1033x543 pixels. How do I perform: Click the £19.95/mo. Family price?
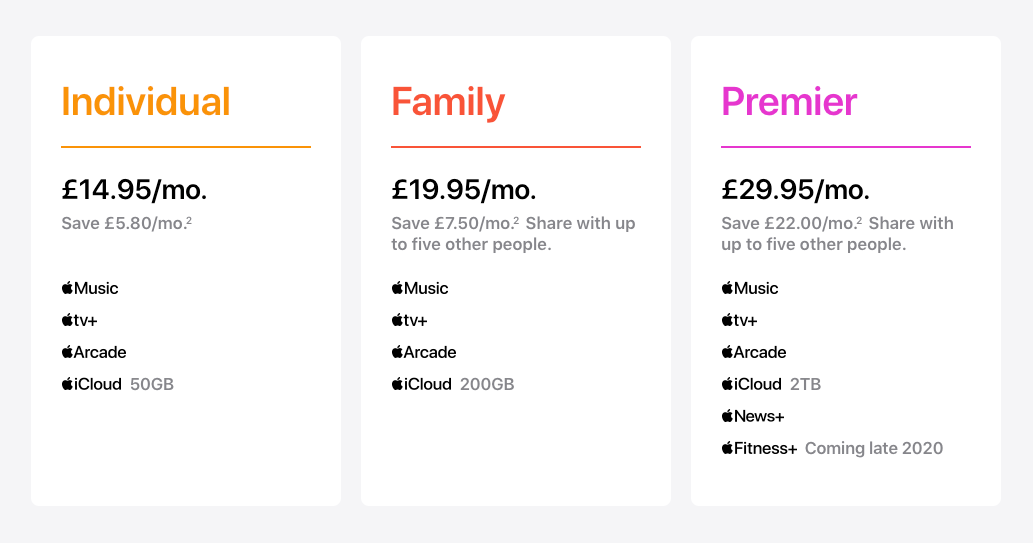(x=464, y=188)
